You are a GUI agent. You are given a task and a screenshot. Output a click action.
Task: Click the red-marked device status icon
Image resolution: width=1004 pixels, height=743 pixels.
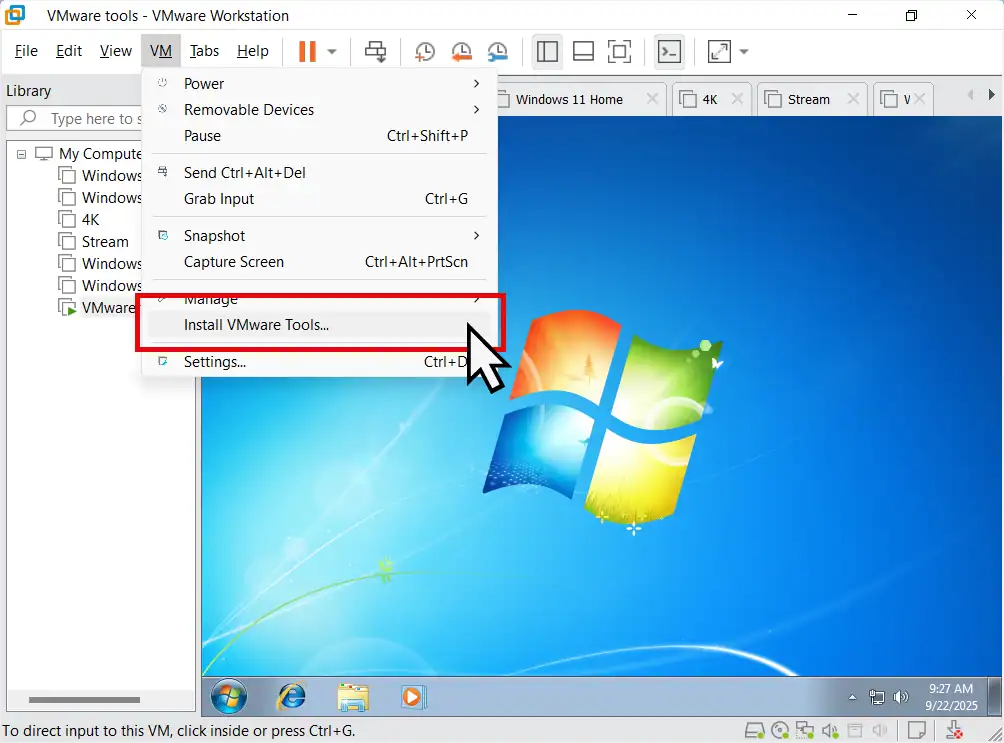click(x=955, y=730)
